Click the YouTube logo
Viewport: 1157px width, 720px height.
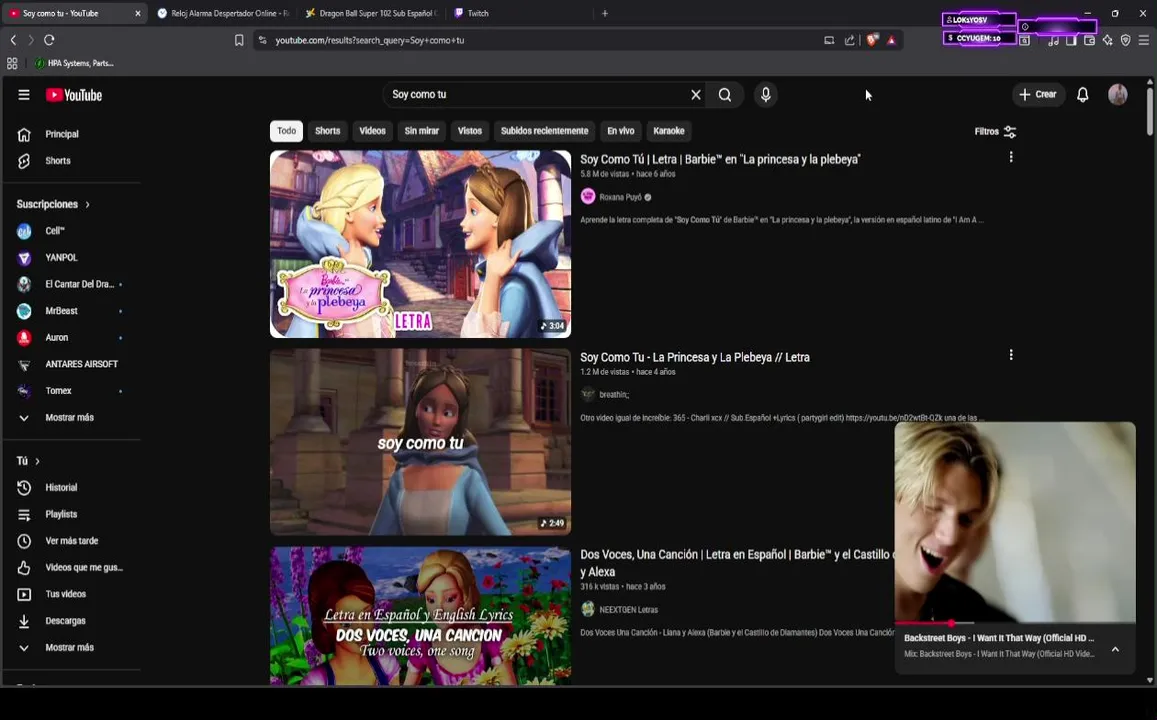tap(74, 95)
